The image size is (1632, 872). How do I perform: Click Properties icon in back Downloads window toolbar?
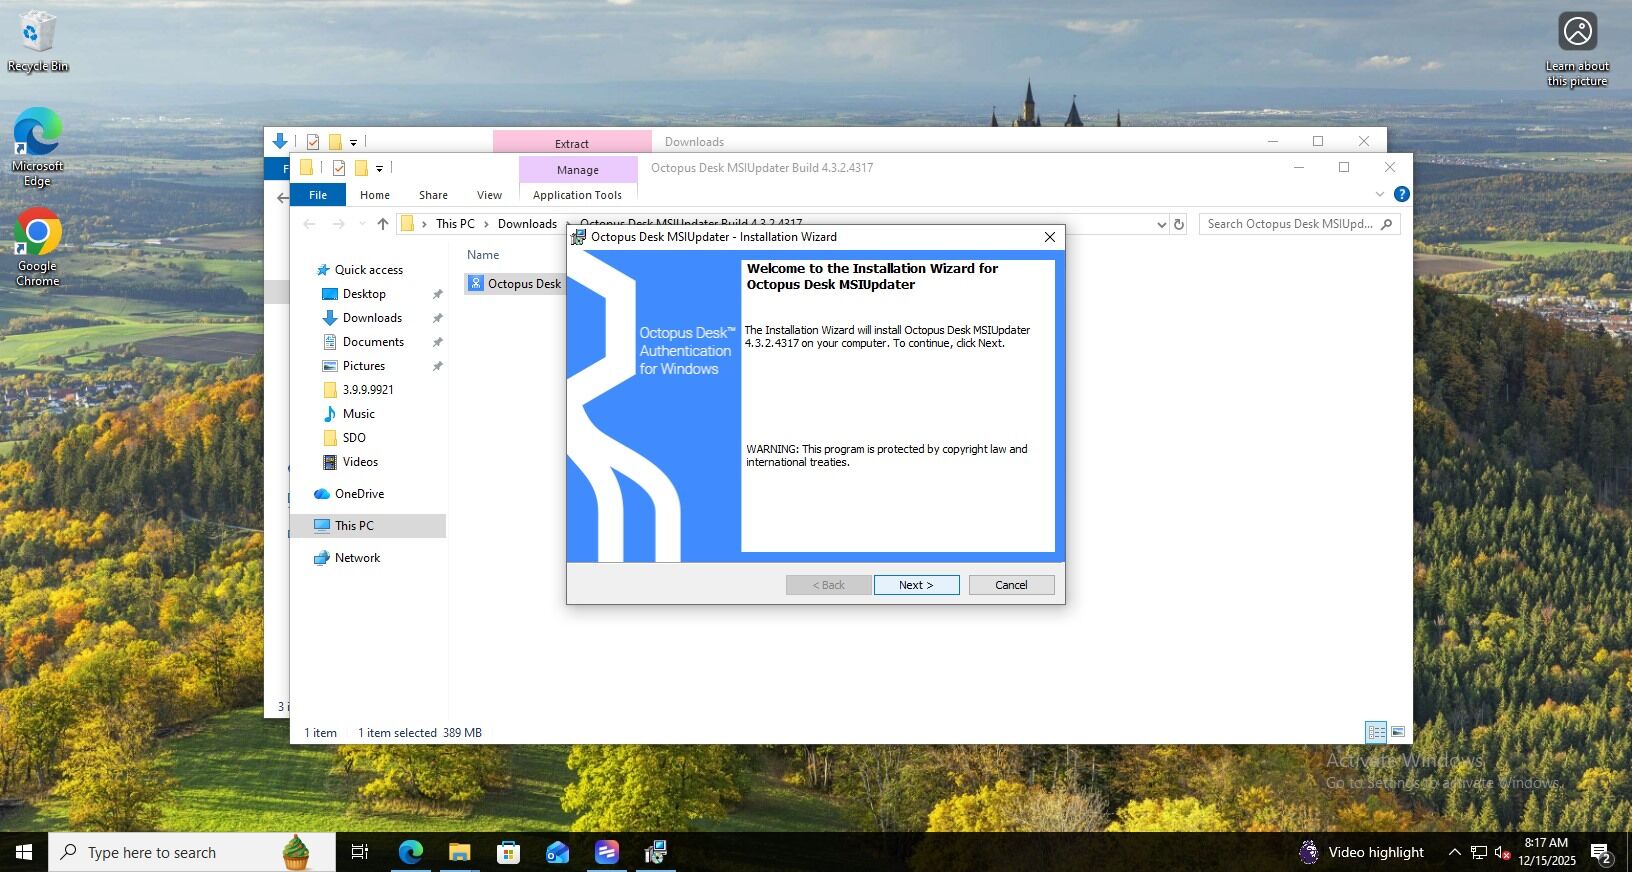[x=313, y=142]
